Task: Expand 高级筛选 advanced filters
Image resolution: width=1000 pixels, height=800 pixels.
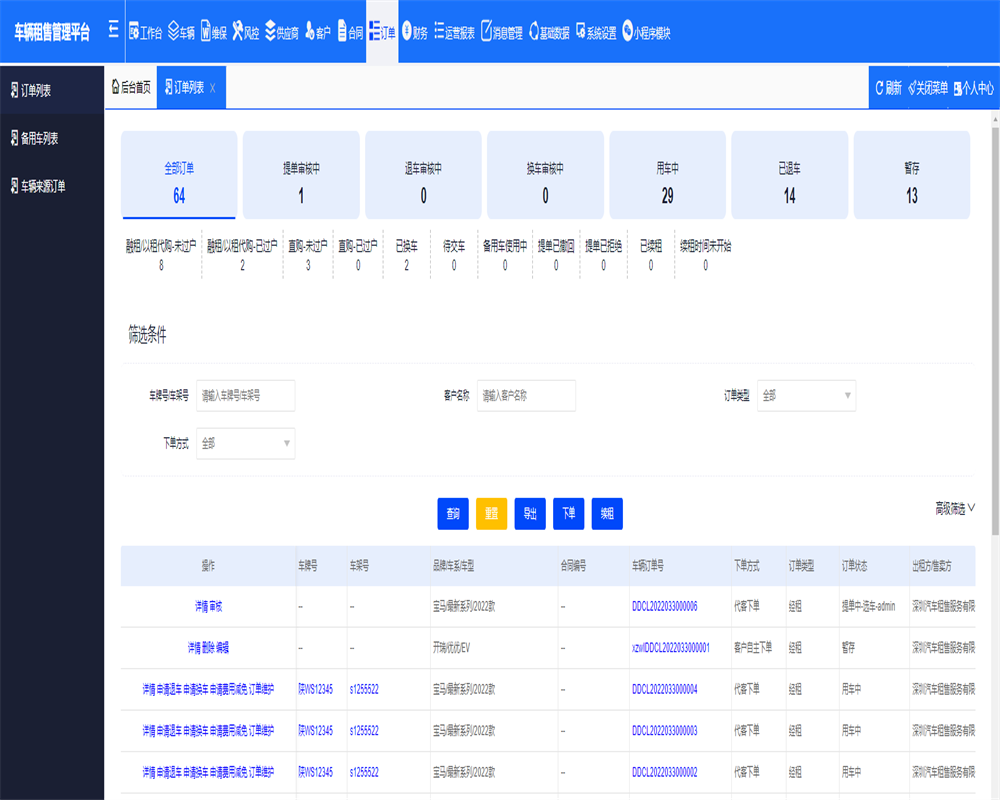Action: pyautogui.click(x=955, y=509)
